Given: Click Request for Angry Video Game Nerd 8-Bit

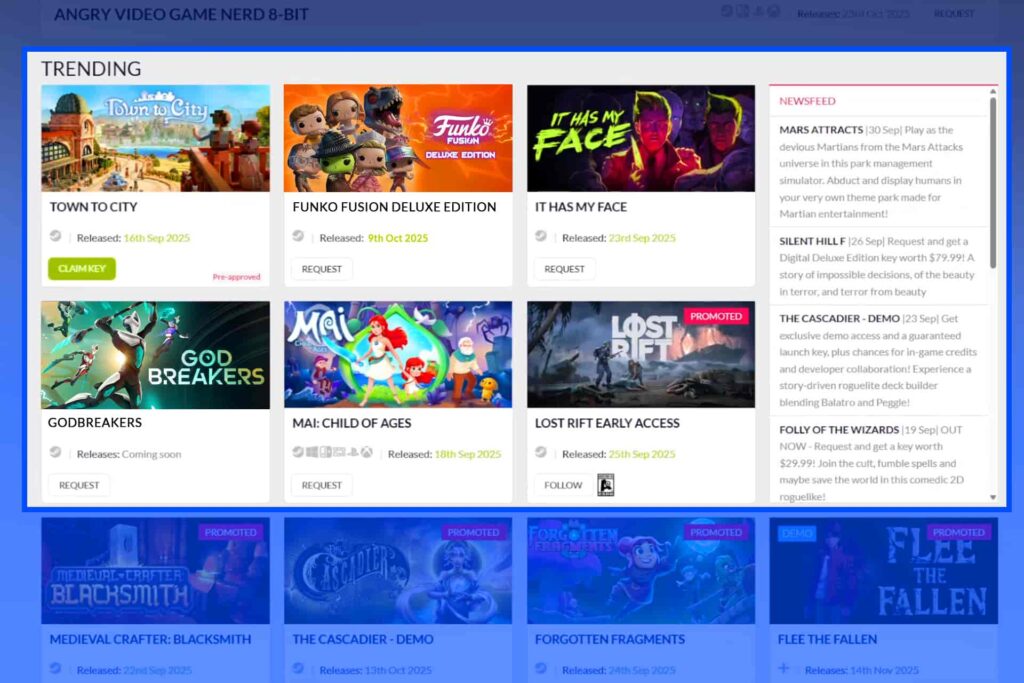Looking at the screenshot, I should coord(953,14).
